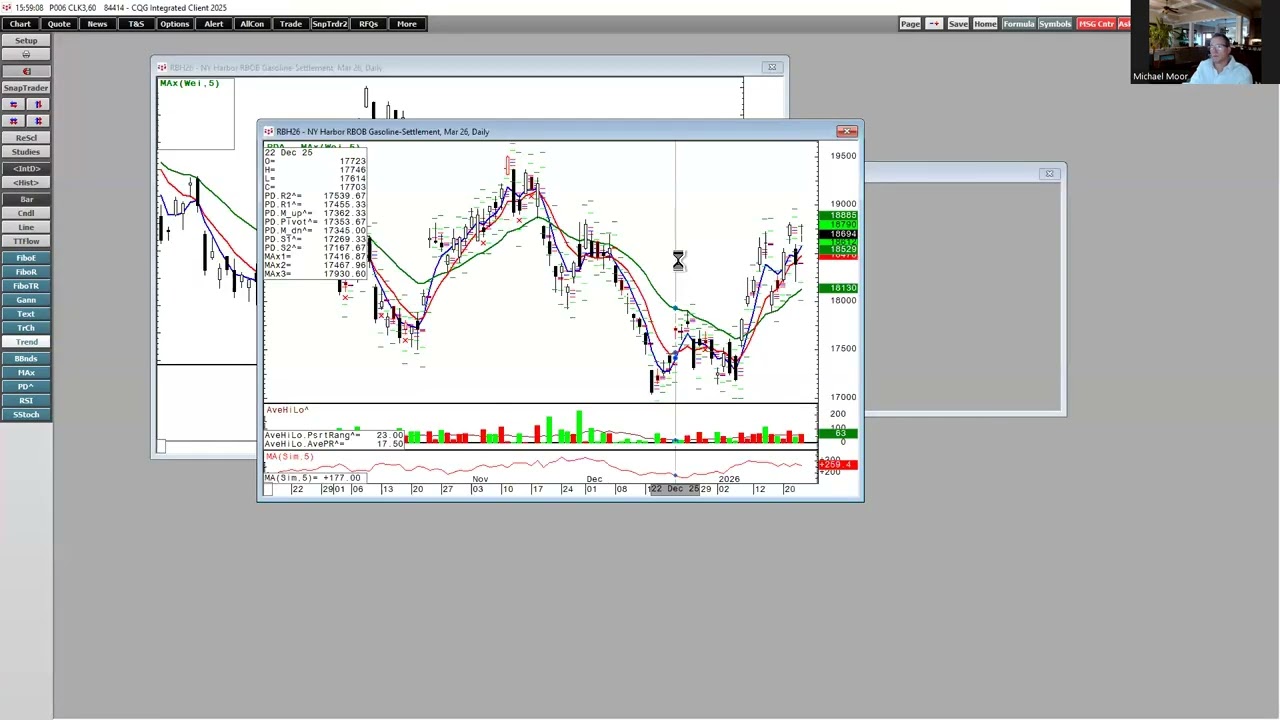Activate the Gann drawing tool
This screenshot has height=720, width=1280.
tap(26, 300)
